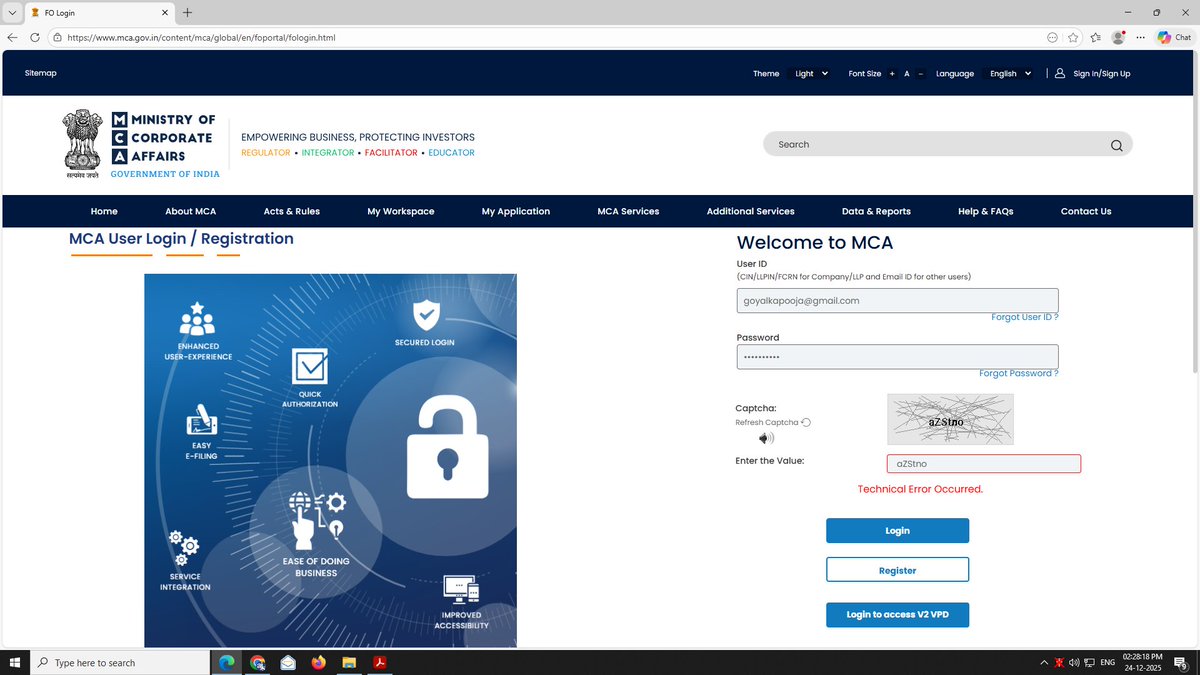Click the search magnifier icon in site search
The height and width of the screenshot is (675, 1200).
click(1116, 145)
